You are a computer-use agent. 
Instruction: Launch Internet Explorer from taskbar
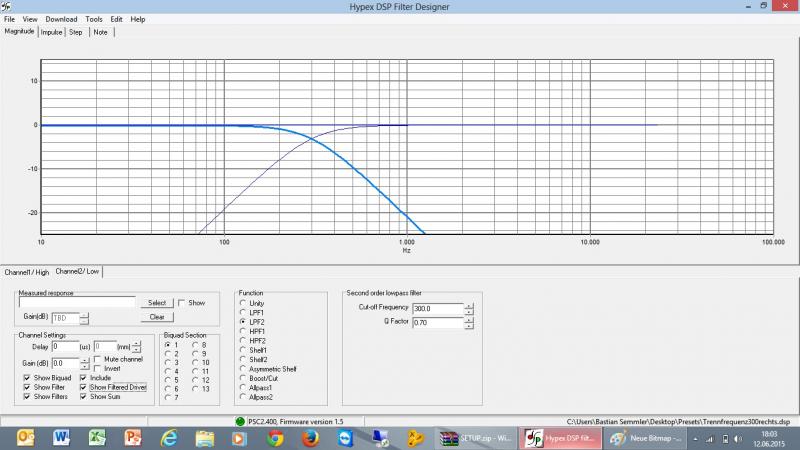[x=169, y=438]
